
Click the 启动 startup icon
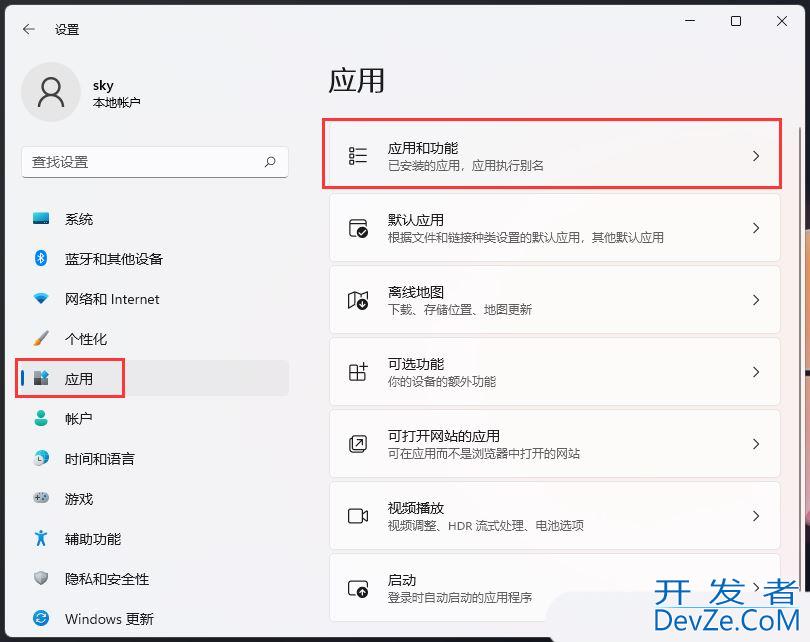(x=357, y=588)
